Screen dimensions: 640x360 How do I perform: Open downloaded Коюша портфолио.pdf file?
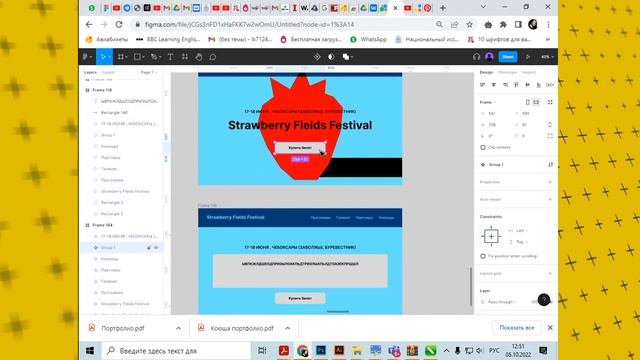(x=237, y=328)
